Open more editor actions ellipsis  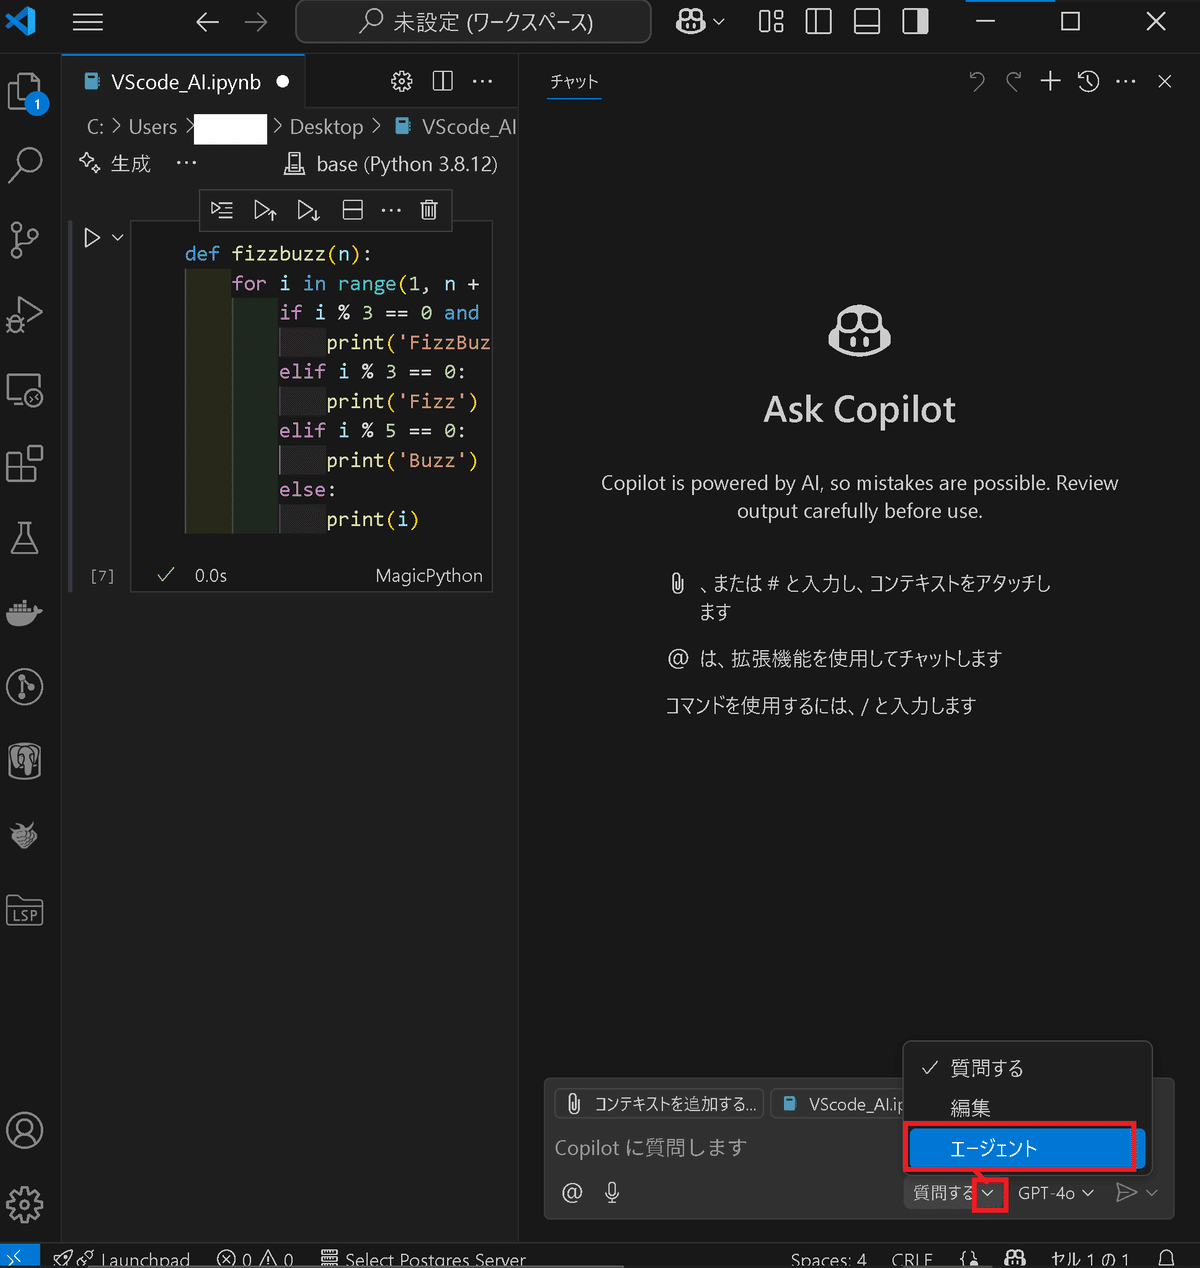[x=483, y=82]
